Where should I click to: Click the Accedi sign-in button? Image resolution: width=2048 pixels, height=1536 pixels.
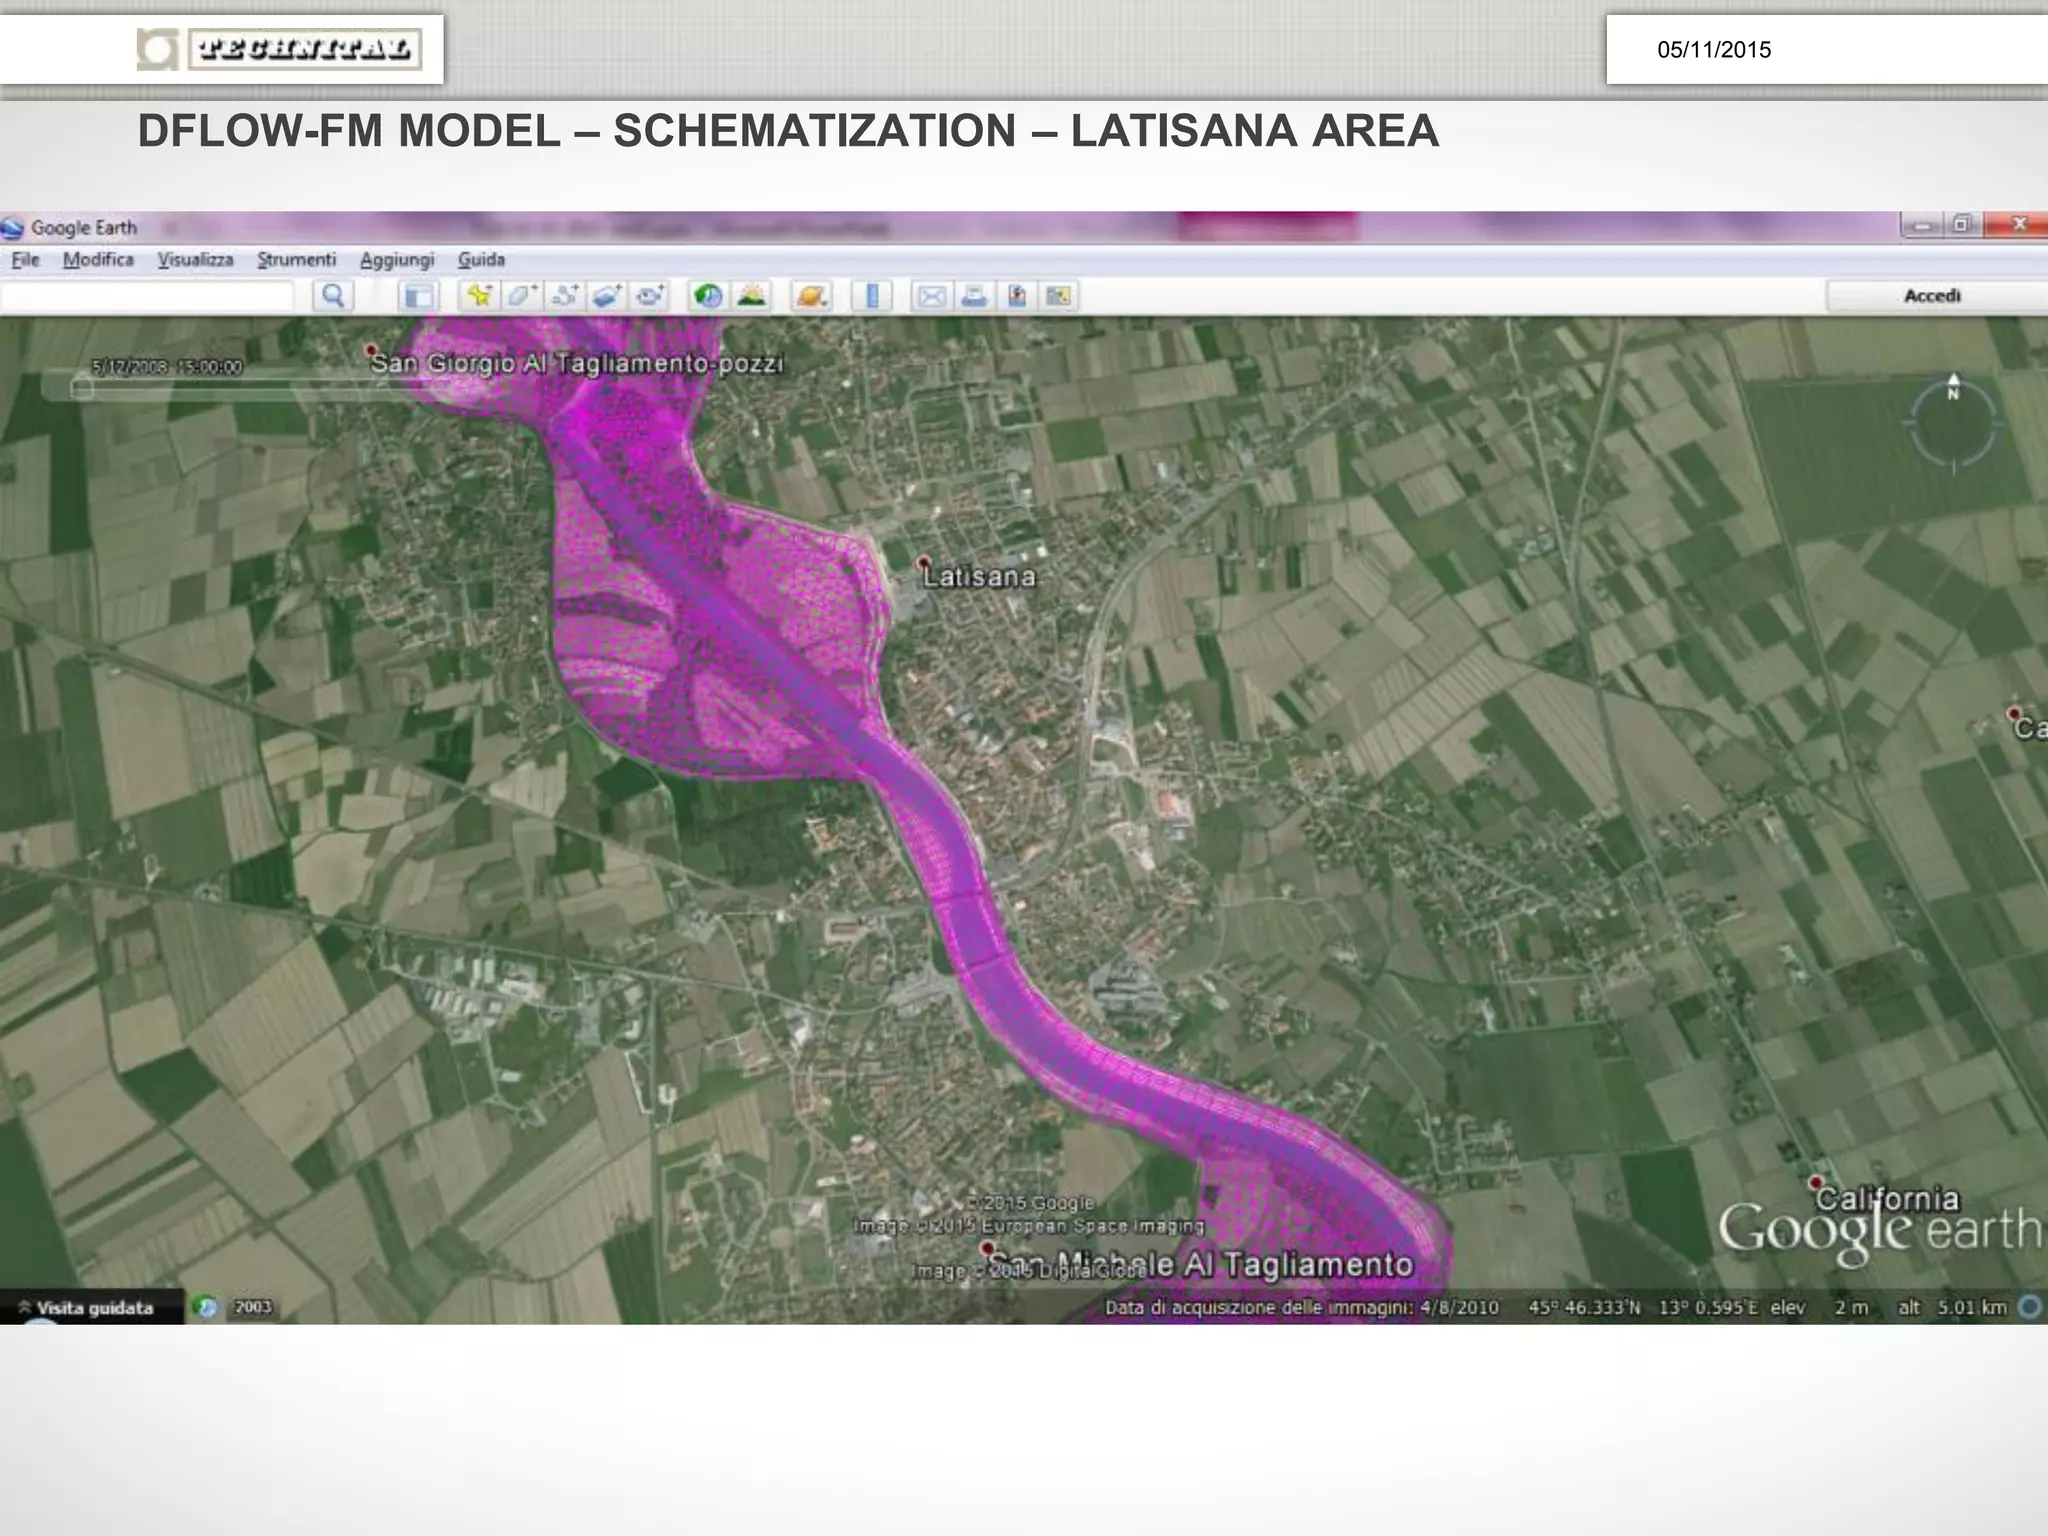click(x=1935, y=296)
